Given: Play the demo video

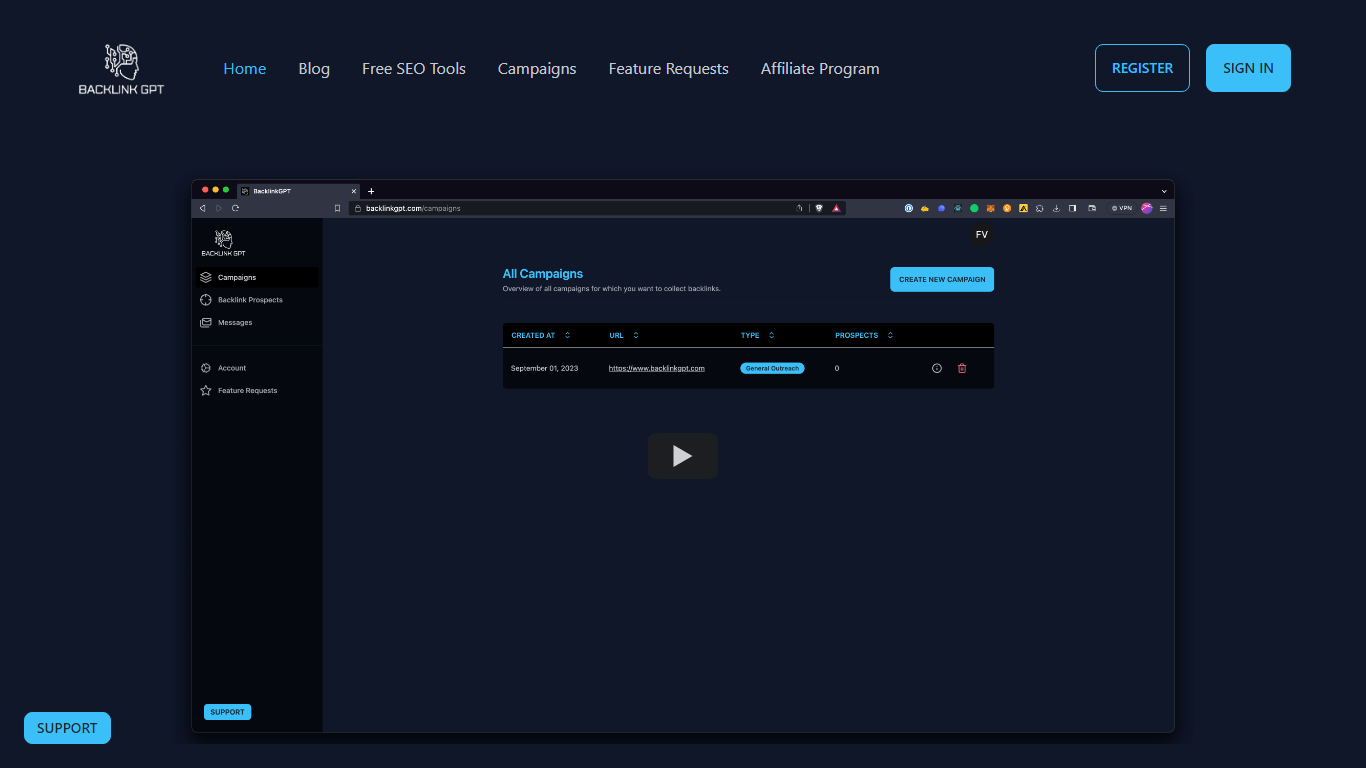Looking at the screenshot, I should pyautogui.click(x=682, y=456).
